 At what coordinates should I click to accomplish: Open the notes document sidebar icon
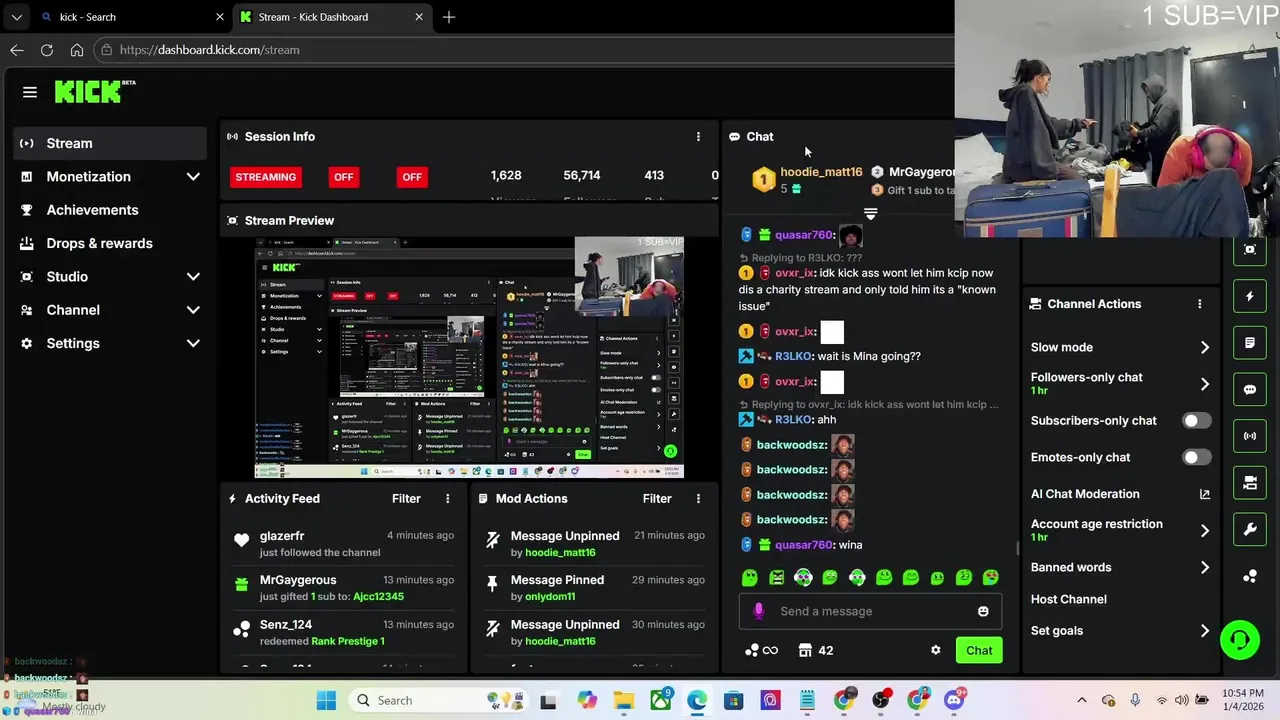pos(1250,343)
